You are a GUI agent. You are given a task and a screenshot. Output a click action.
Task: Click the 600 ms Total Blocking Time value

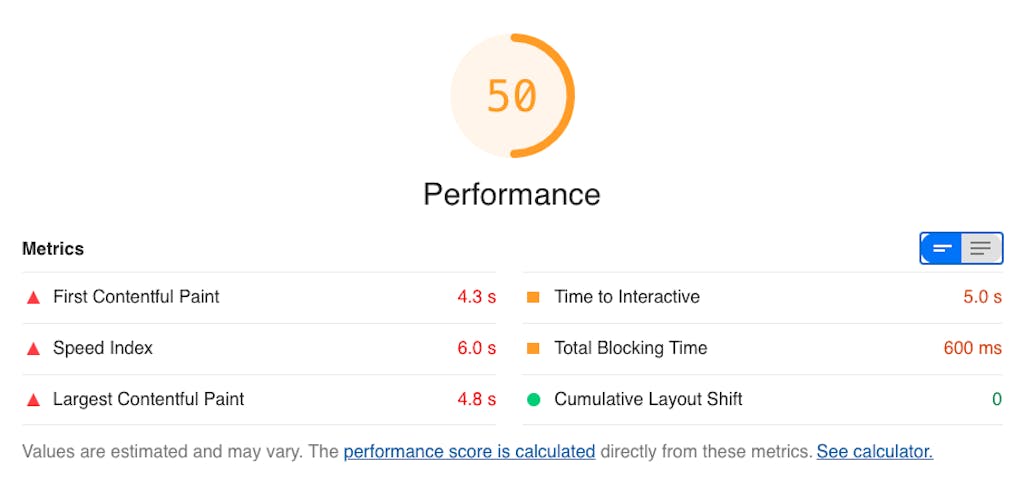(972, 349)
